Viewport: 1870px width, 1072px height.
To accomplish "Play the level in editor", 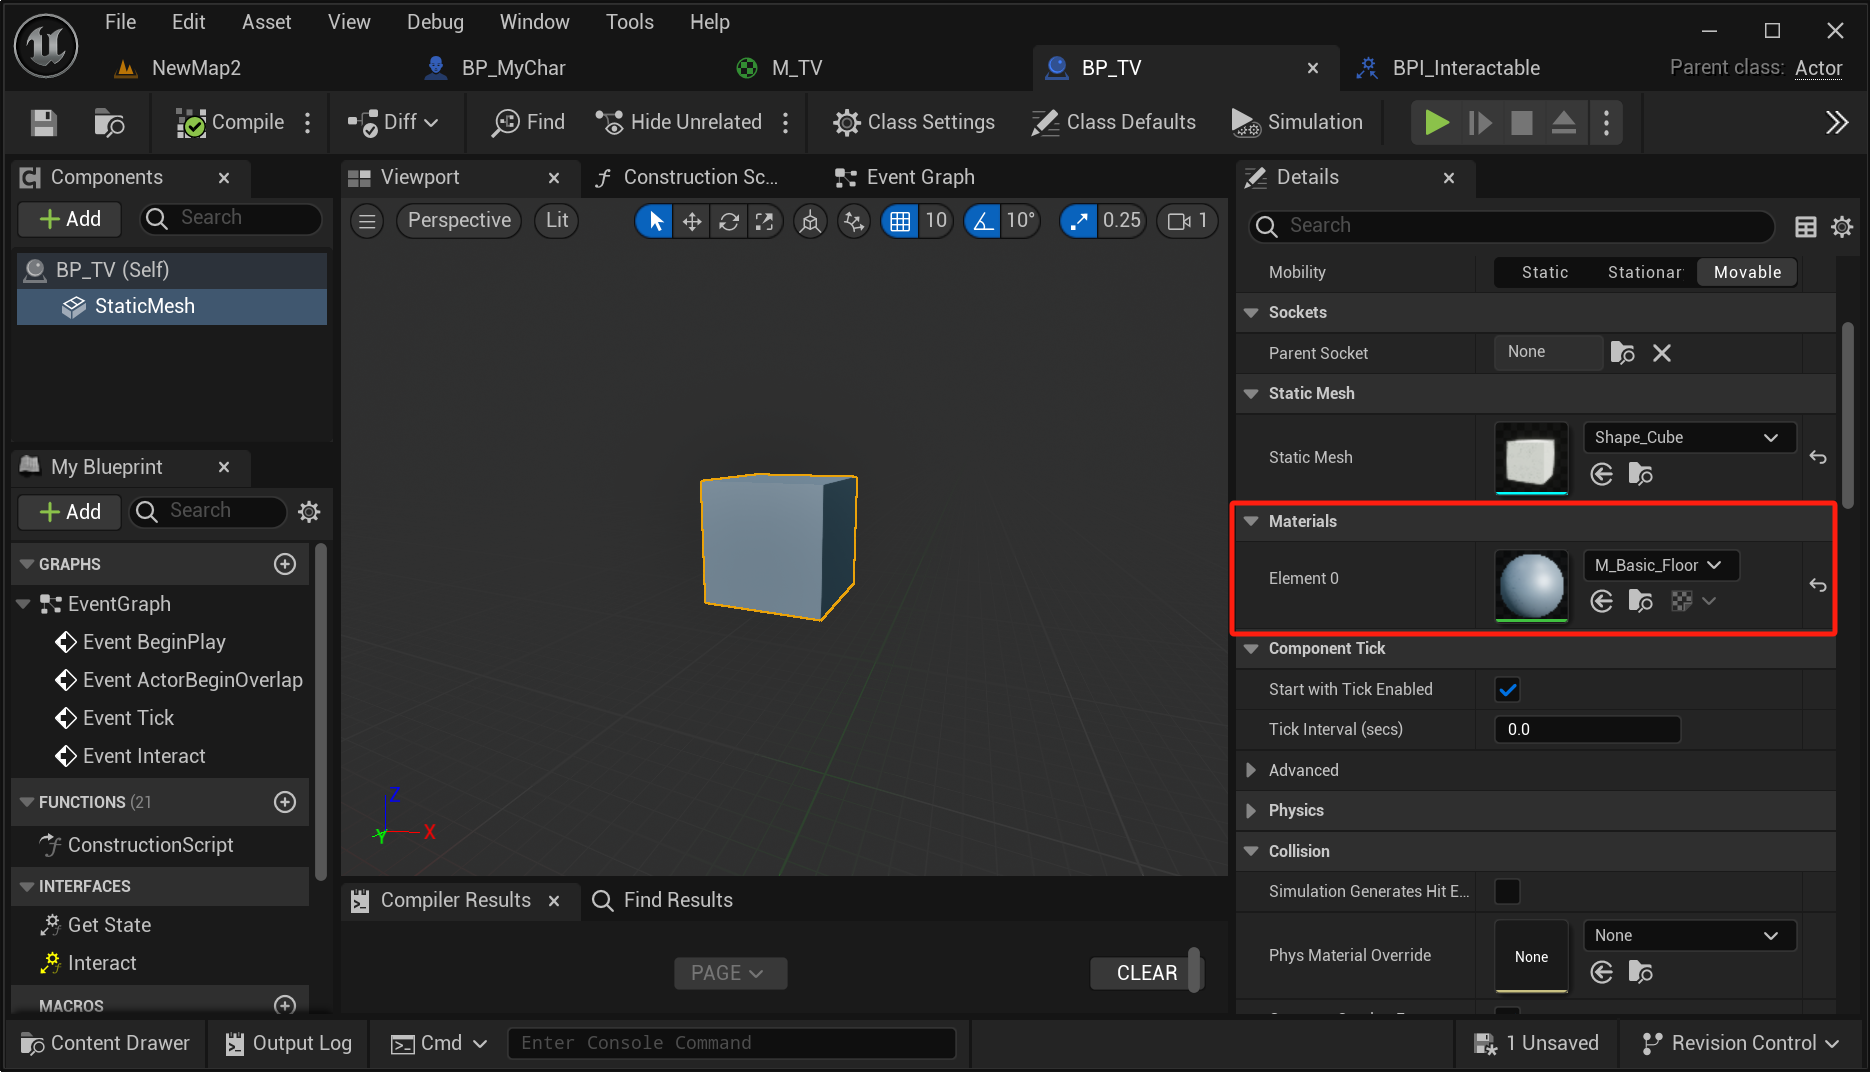I will click(1437, 122).
